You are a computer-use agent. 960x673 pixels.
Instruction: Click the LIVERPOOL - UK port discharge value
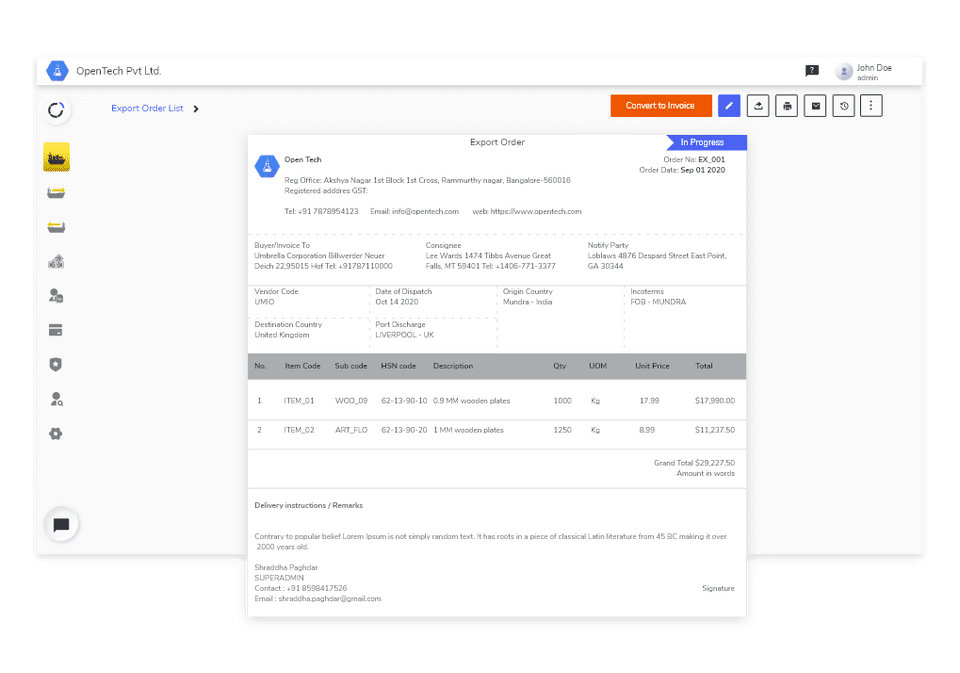coord(404,335)
